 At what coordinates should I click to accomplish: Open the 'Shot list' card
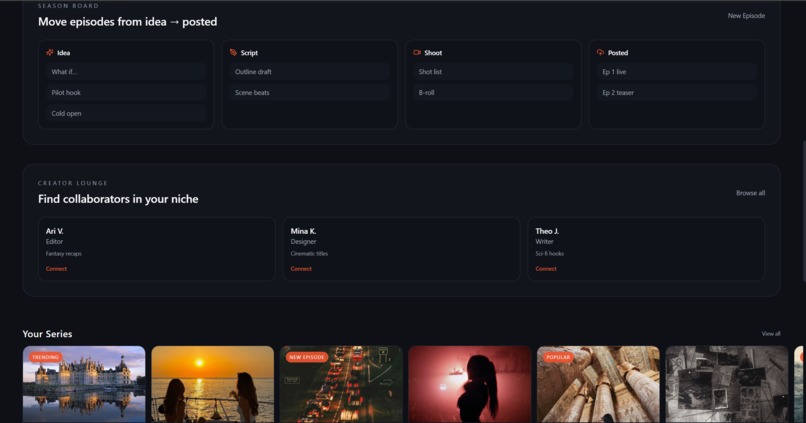tap(493, 72)
